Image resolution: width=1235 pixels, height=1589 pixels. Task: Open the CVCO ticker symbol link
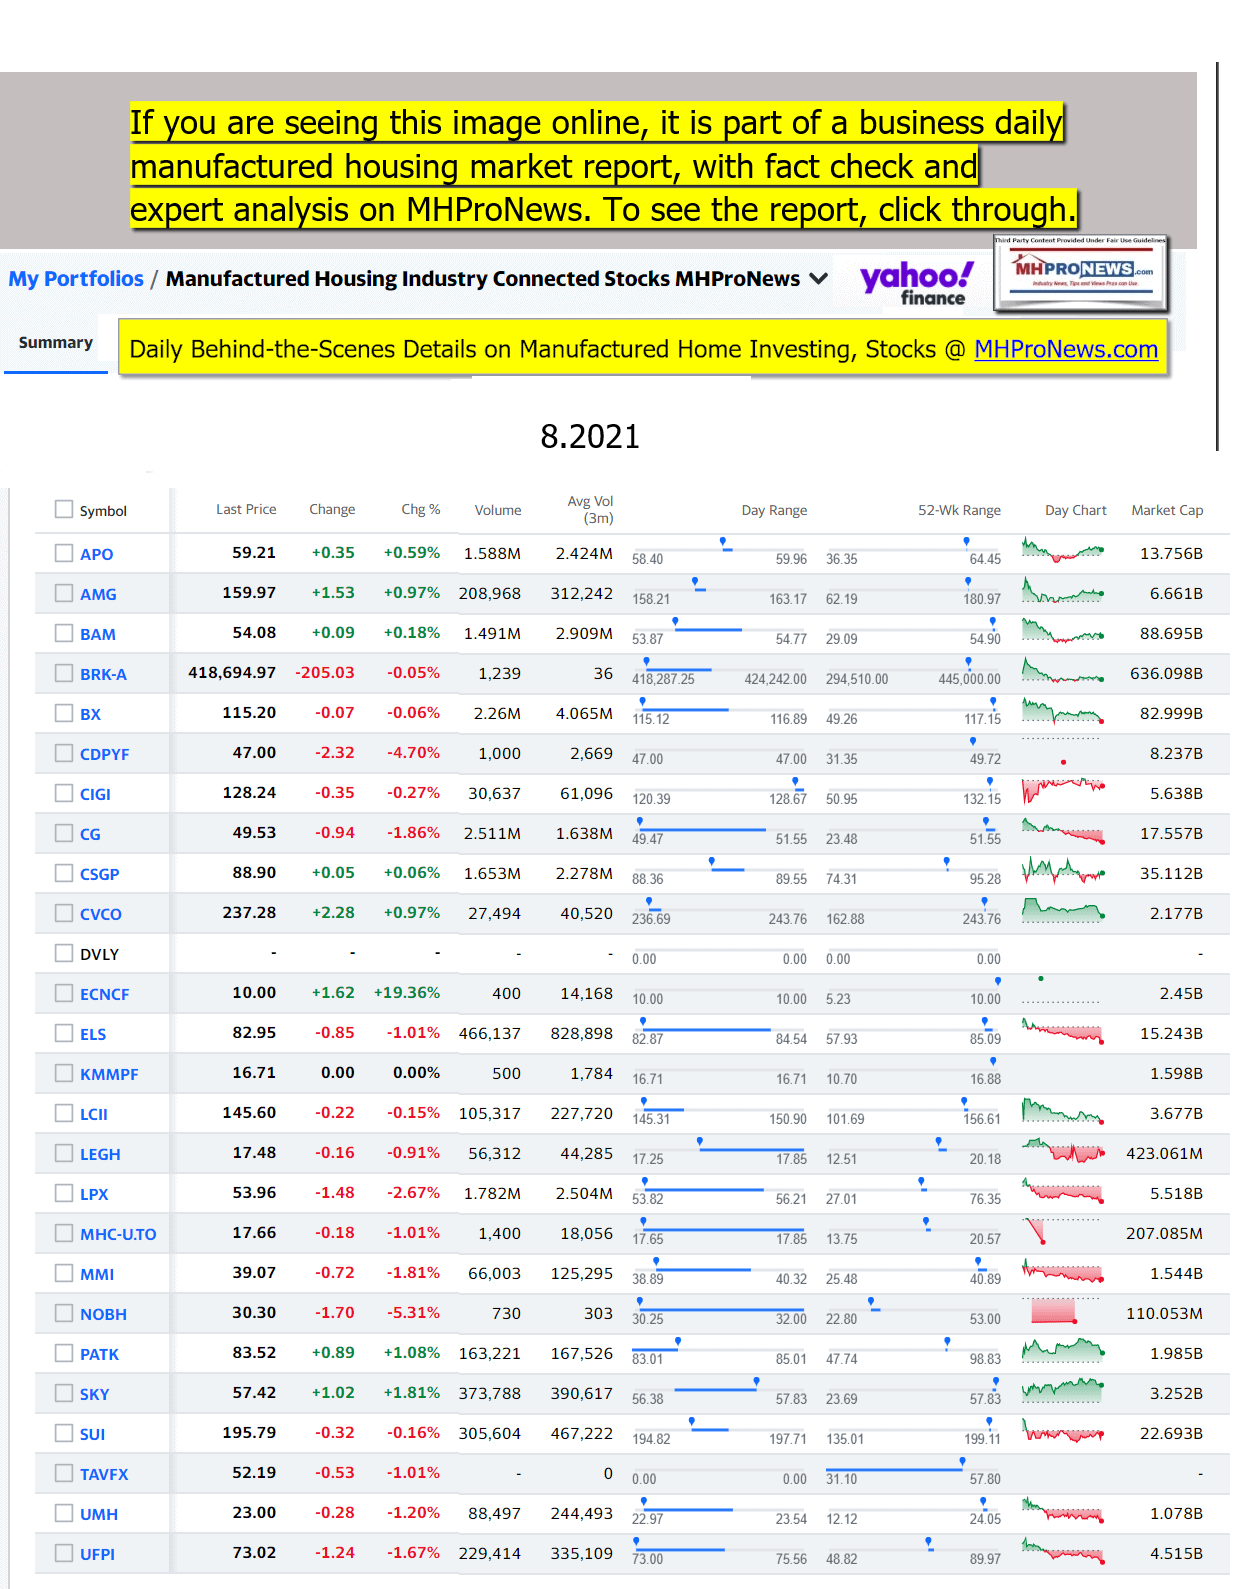100,914
